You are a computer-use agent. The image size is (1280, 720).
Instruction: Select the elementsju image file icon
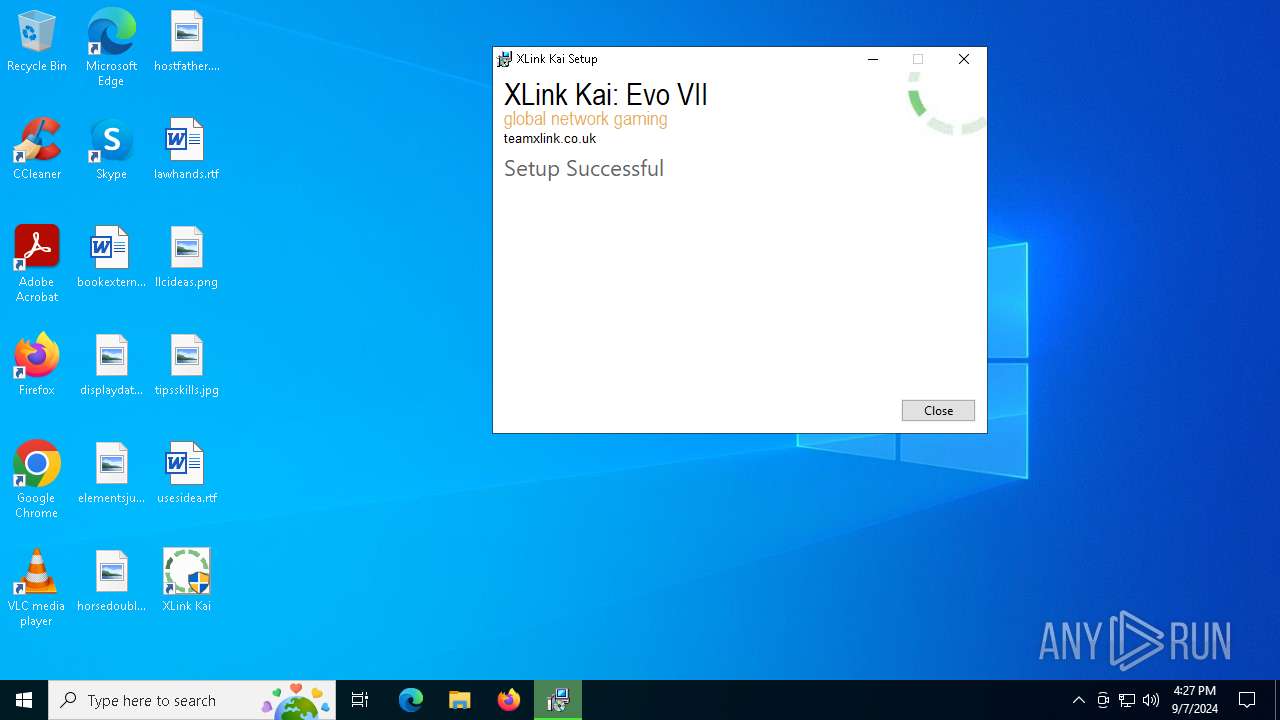point(111,474)
